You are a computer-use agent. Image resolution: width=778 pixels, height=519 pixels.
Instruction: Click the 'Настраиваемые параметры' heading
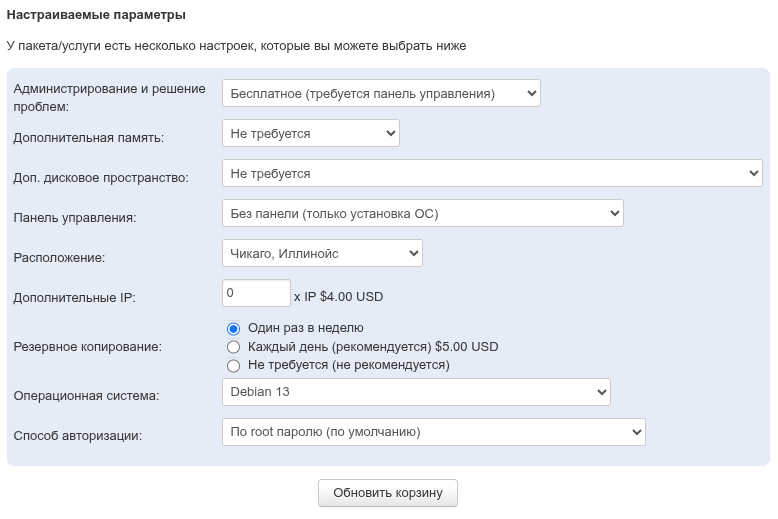coord(96,16)
